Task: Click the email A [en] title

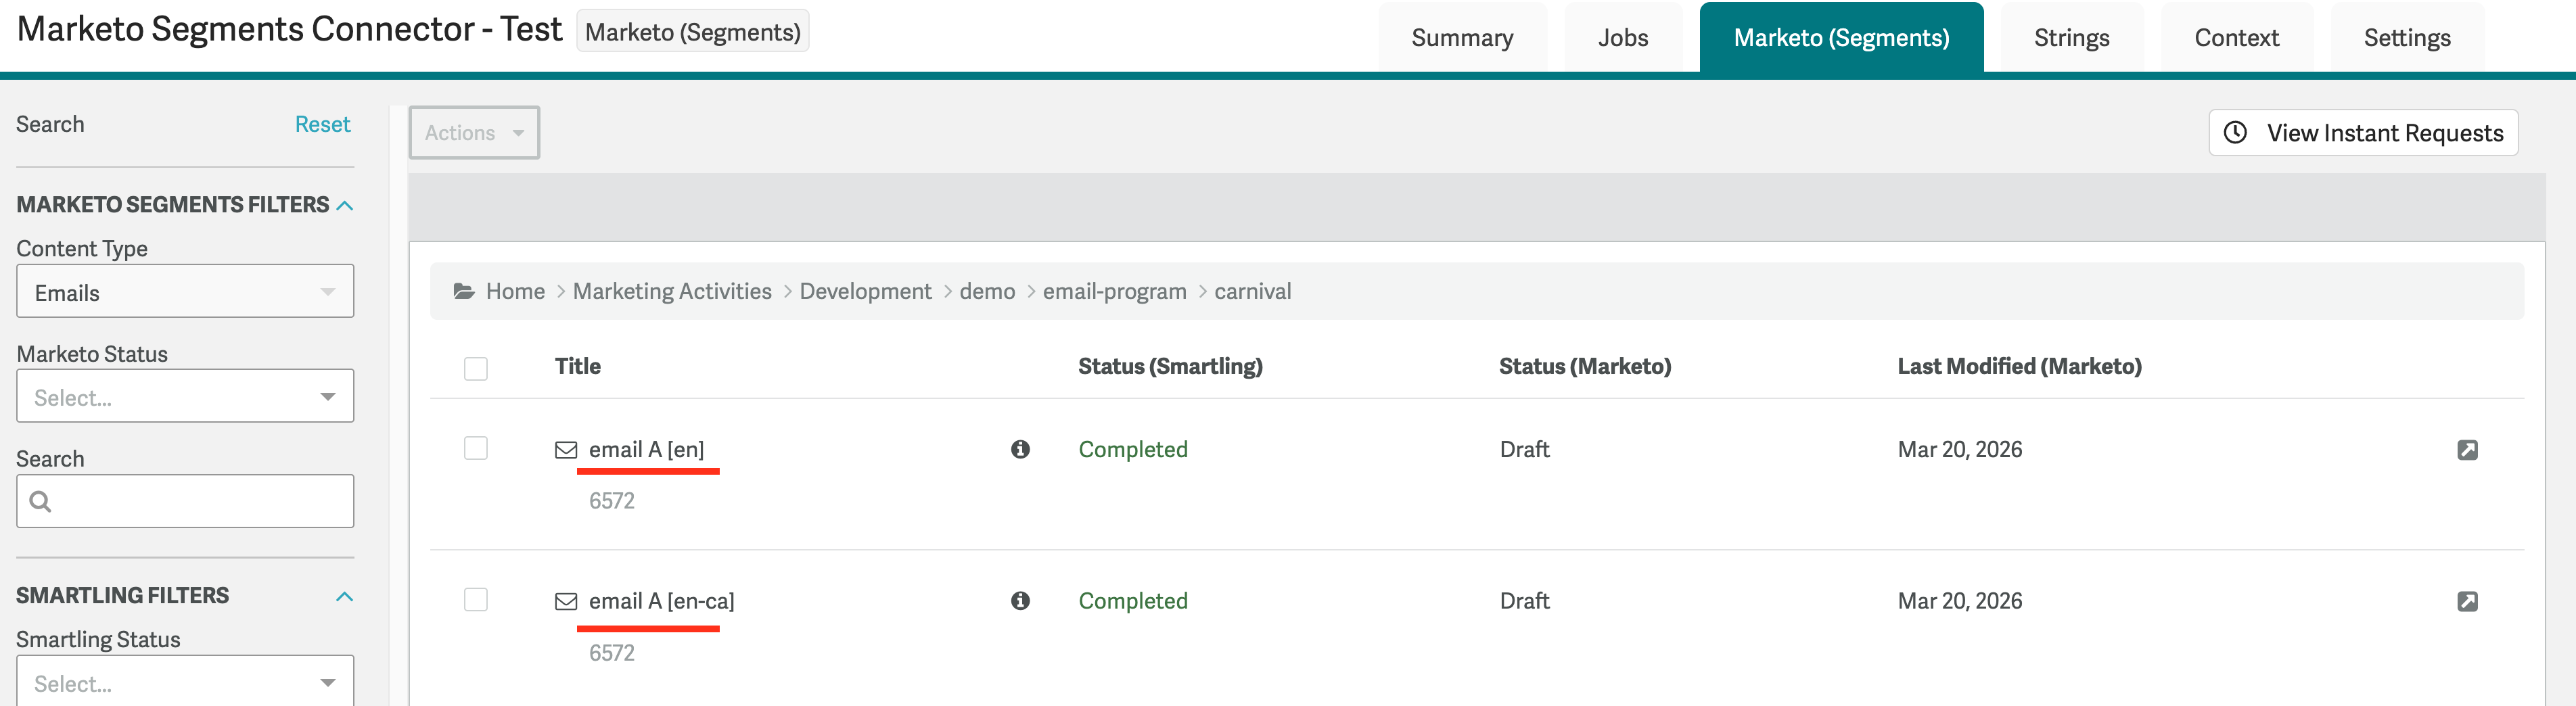Action: (646, 450)
